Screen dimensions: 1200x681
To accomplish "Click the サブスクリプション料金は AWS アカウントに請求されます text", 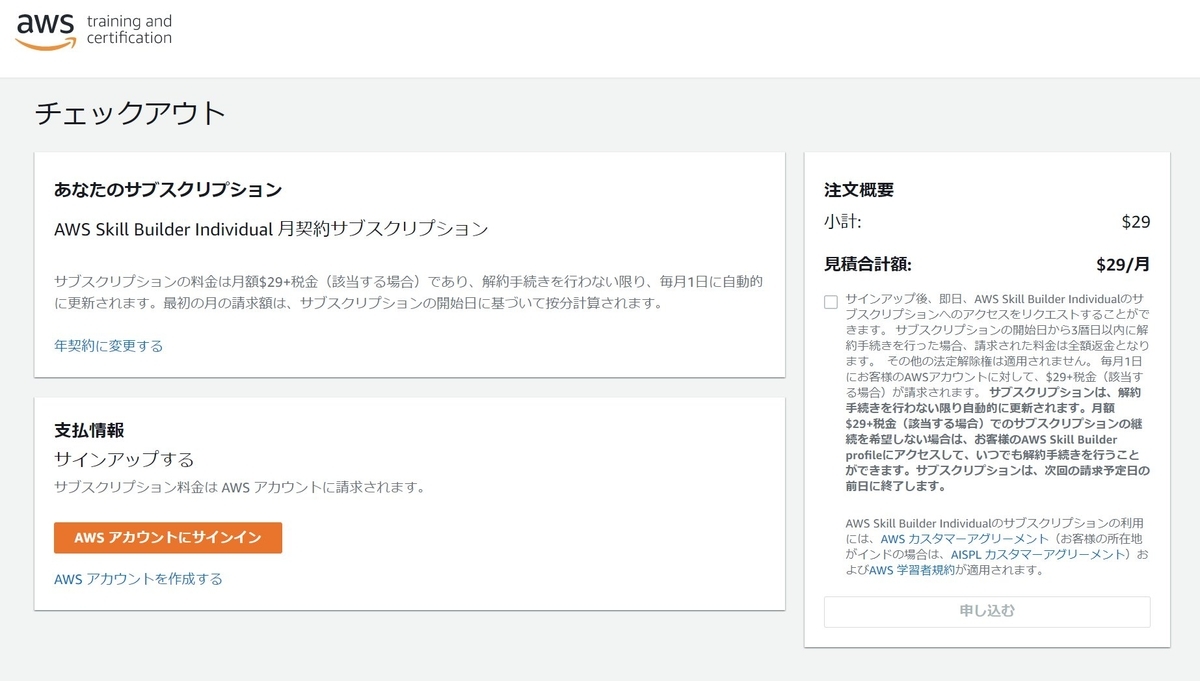I will tap(240, 488).
